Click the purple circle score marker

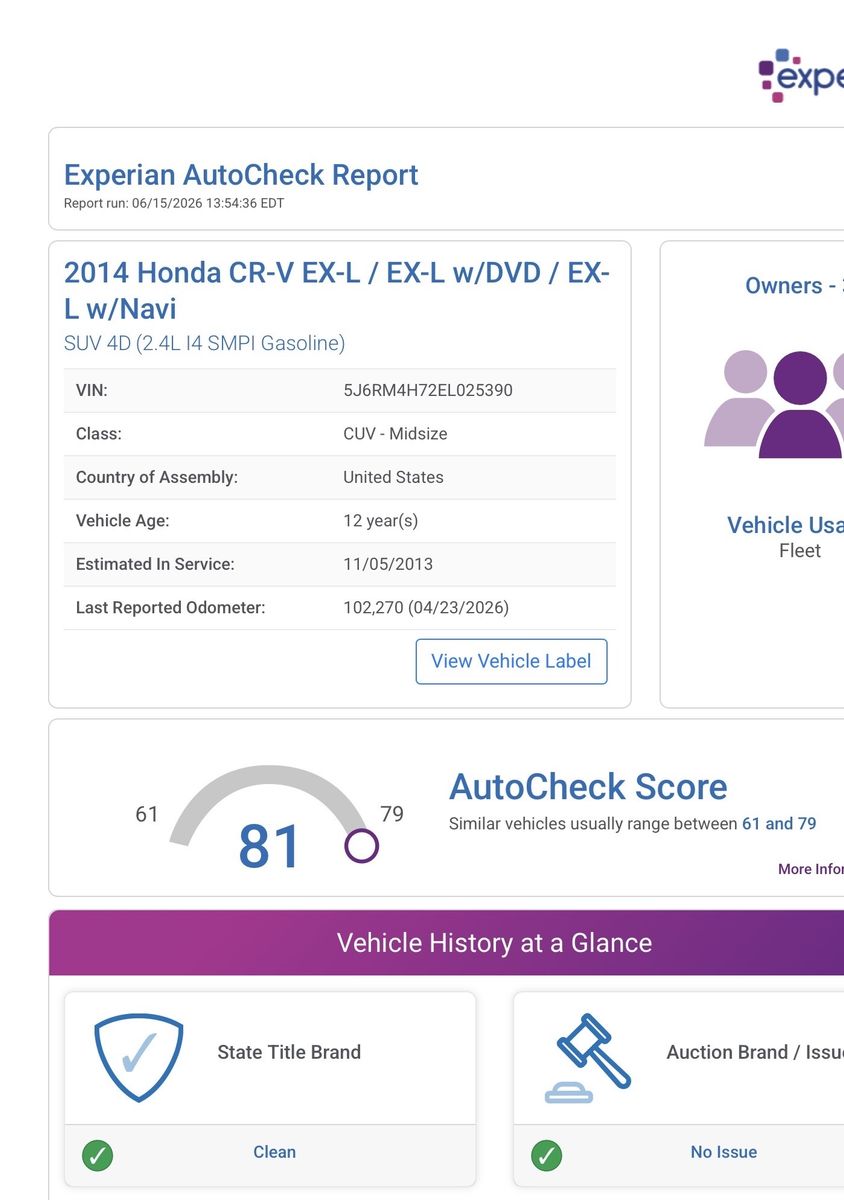click(x=361, y=846)
